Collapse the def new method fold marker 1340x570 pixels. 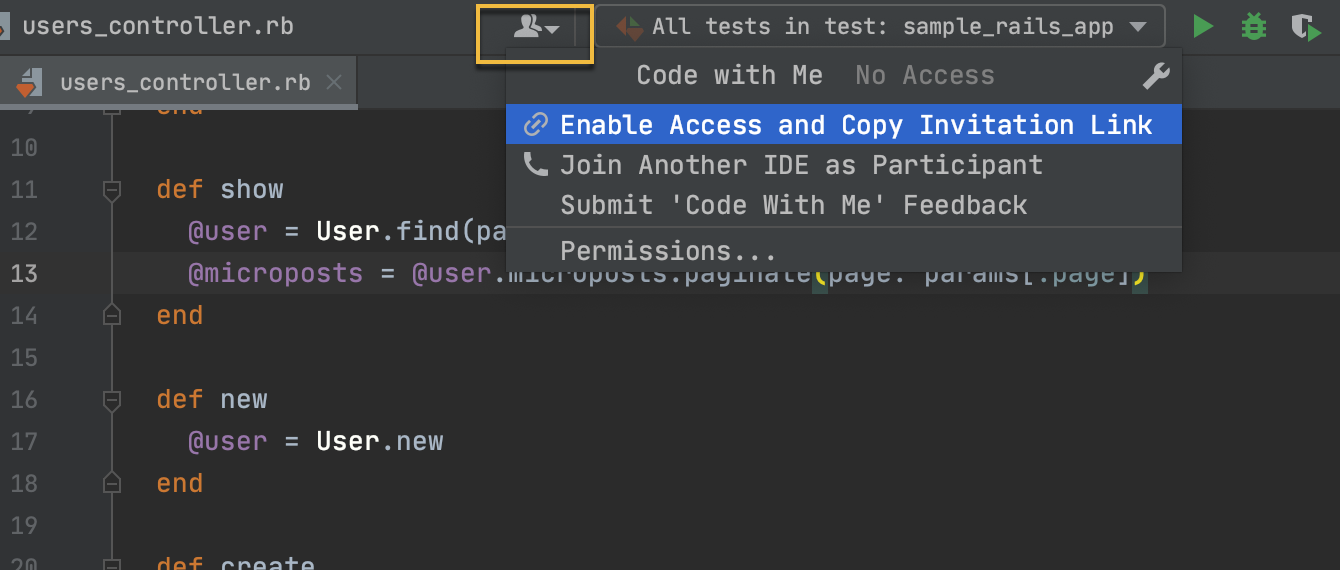112,400
